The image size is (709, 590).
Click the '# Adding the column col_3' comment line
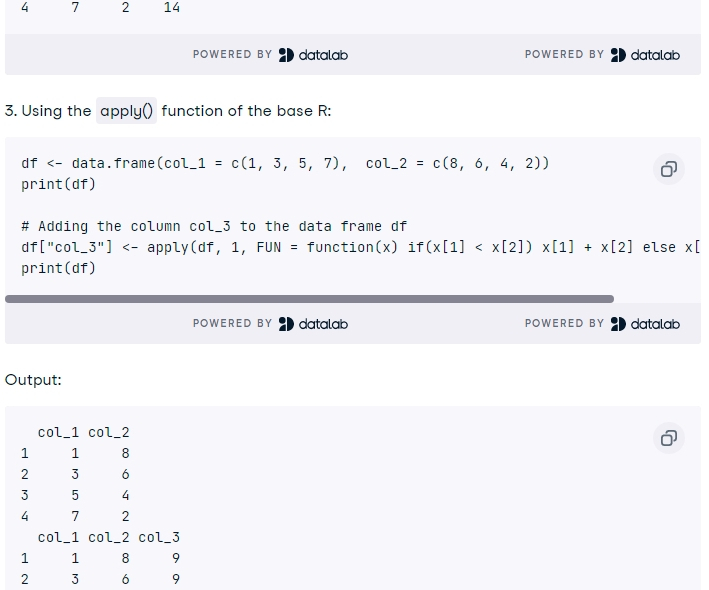click(x=214, y=226)
